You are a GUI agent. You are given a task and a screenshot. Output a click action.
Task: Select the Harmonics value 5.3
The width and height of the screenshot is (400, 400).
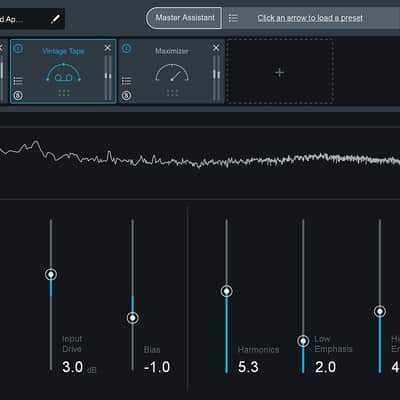tap(248, 367)
